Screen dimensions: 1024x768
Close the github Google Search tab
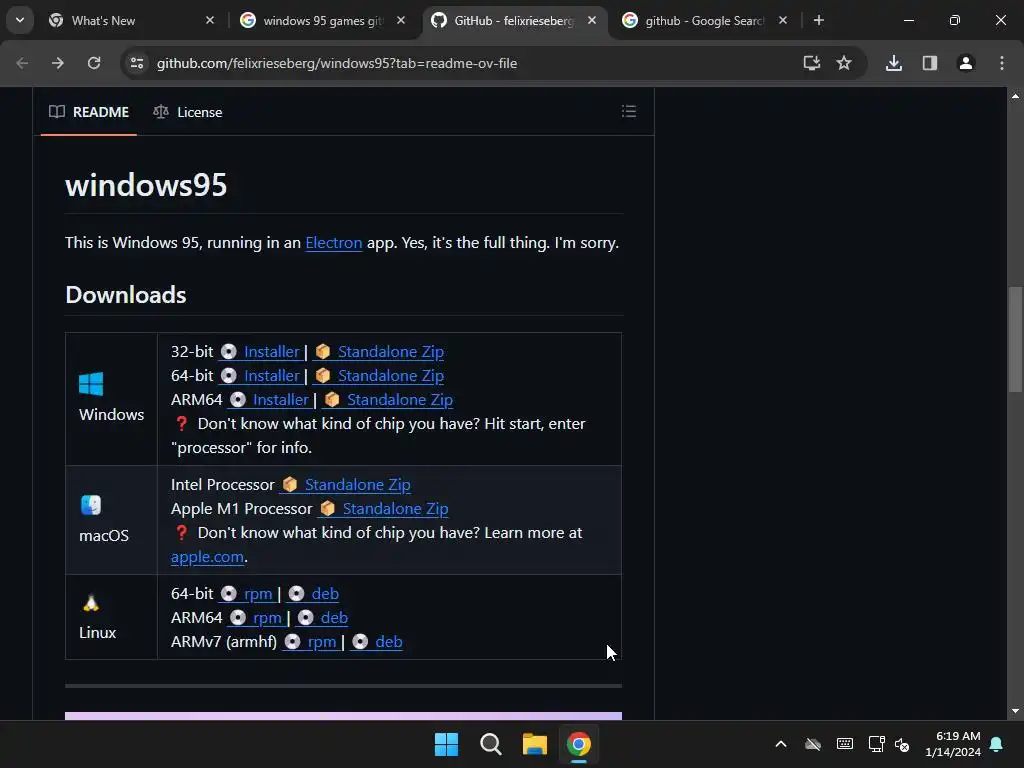782,21
